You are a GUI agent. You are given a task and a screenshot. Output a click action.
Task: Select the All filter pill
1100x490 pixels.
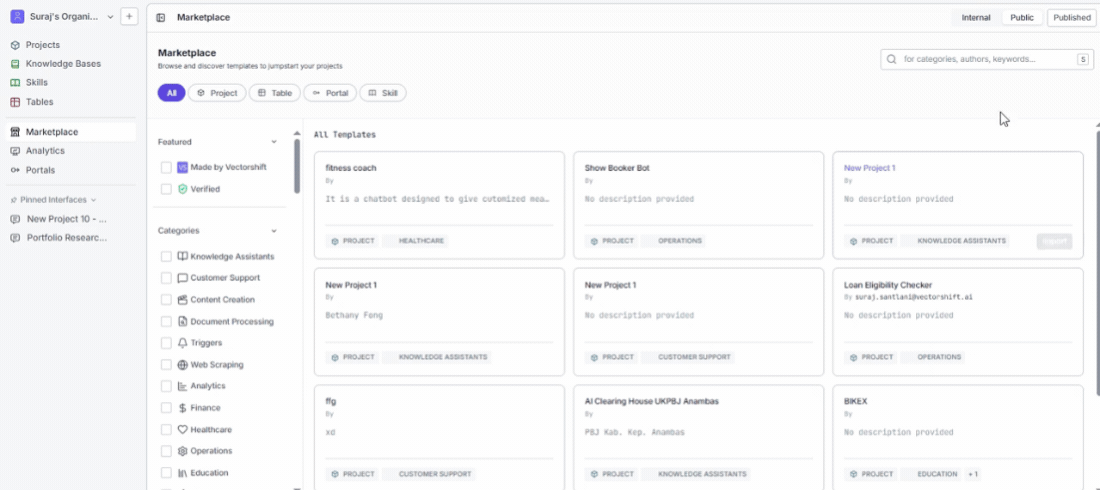pyautogui.click(x=171, y=93)
